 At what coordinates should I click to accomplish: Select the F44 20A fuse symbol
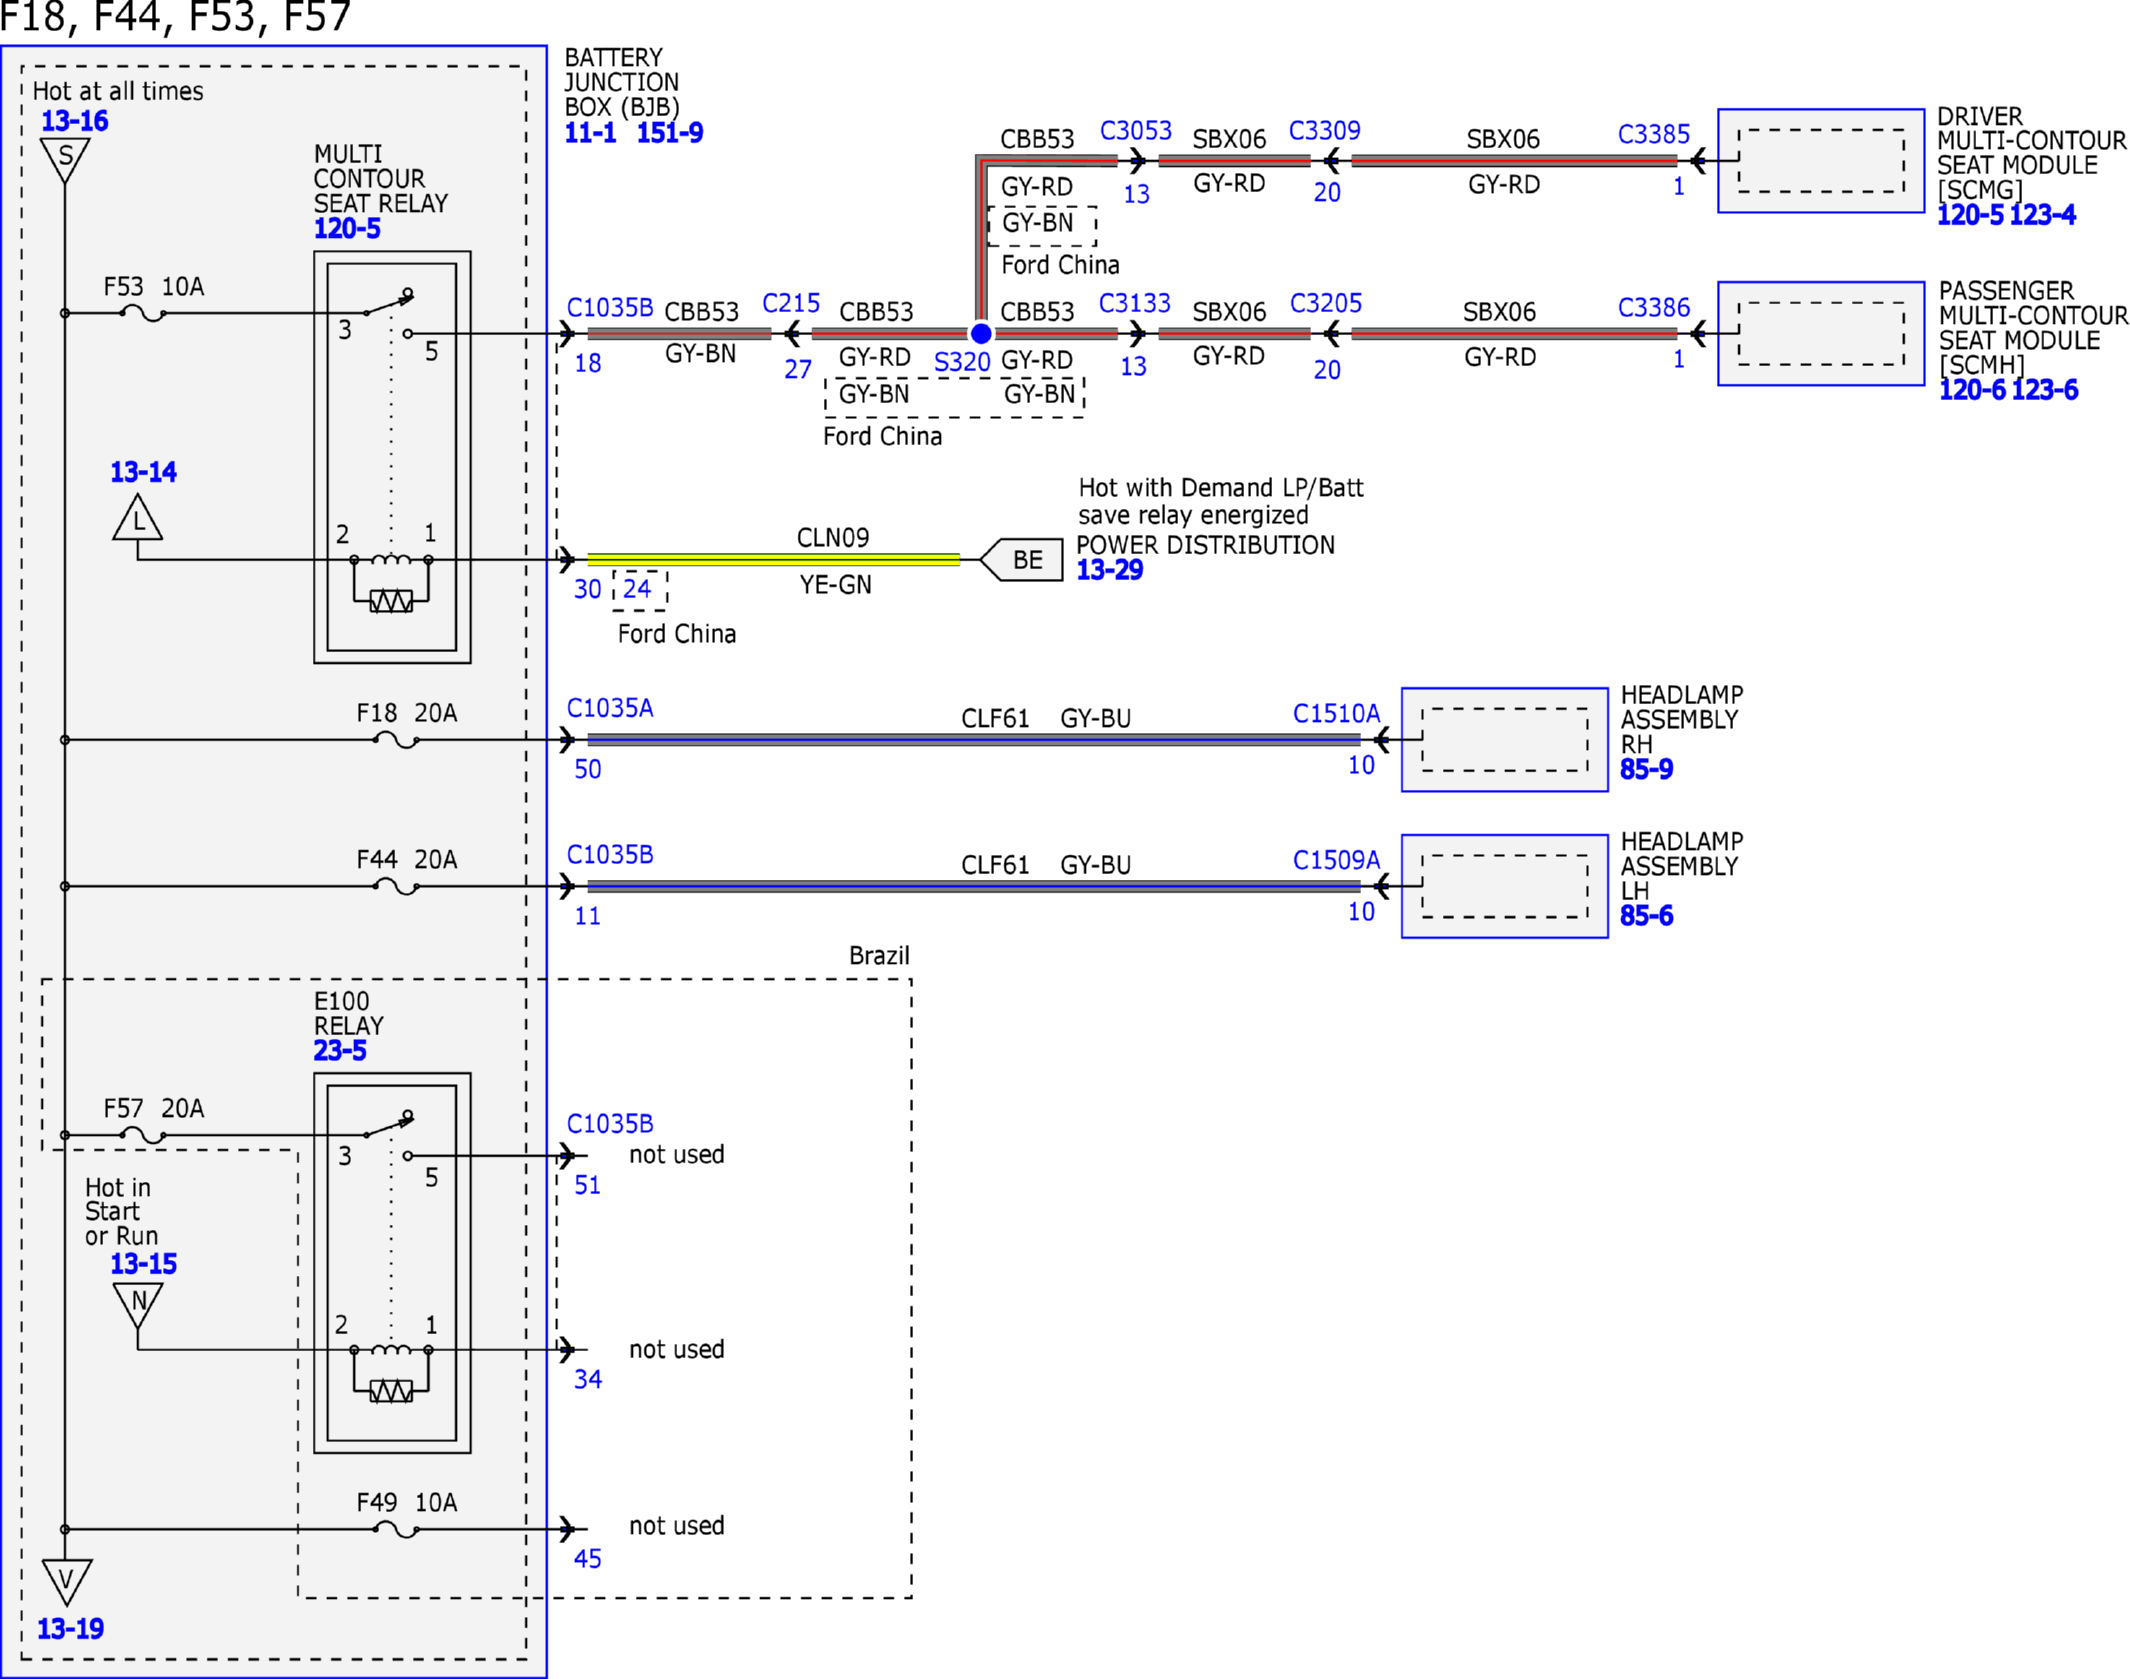[396, 886]
